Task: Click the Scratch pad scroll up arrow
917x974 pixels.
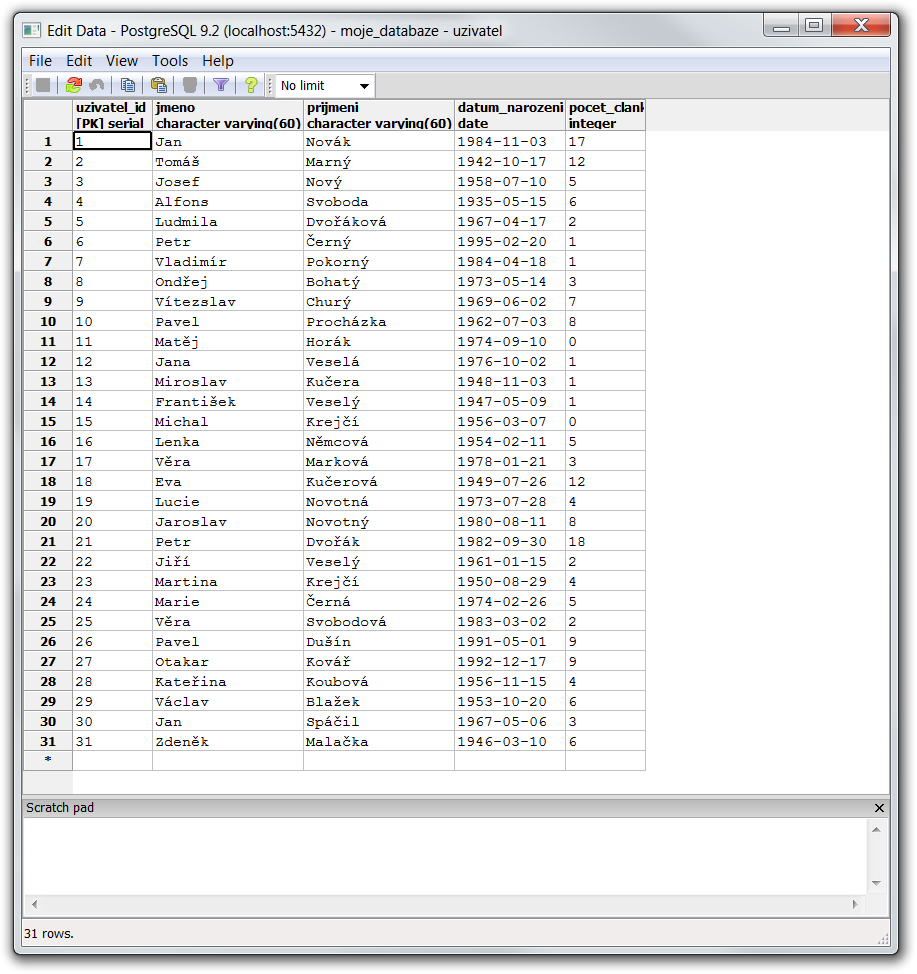Action: [x=876, y=829]
